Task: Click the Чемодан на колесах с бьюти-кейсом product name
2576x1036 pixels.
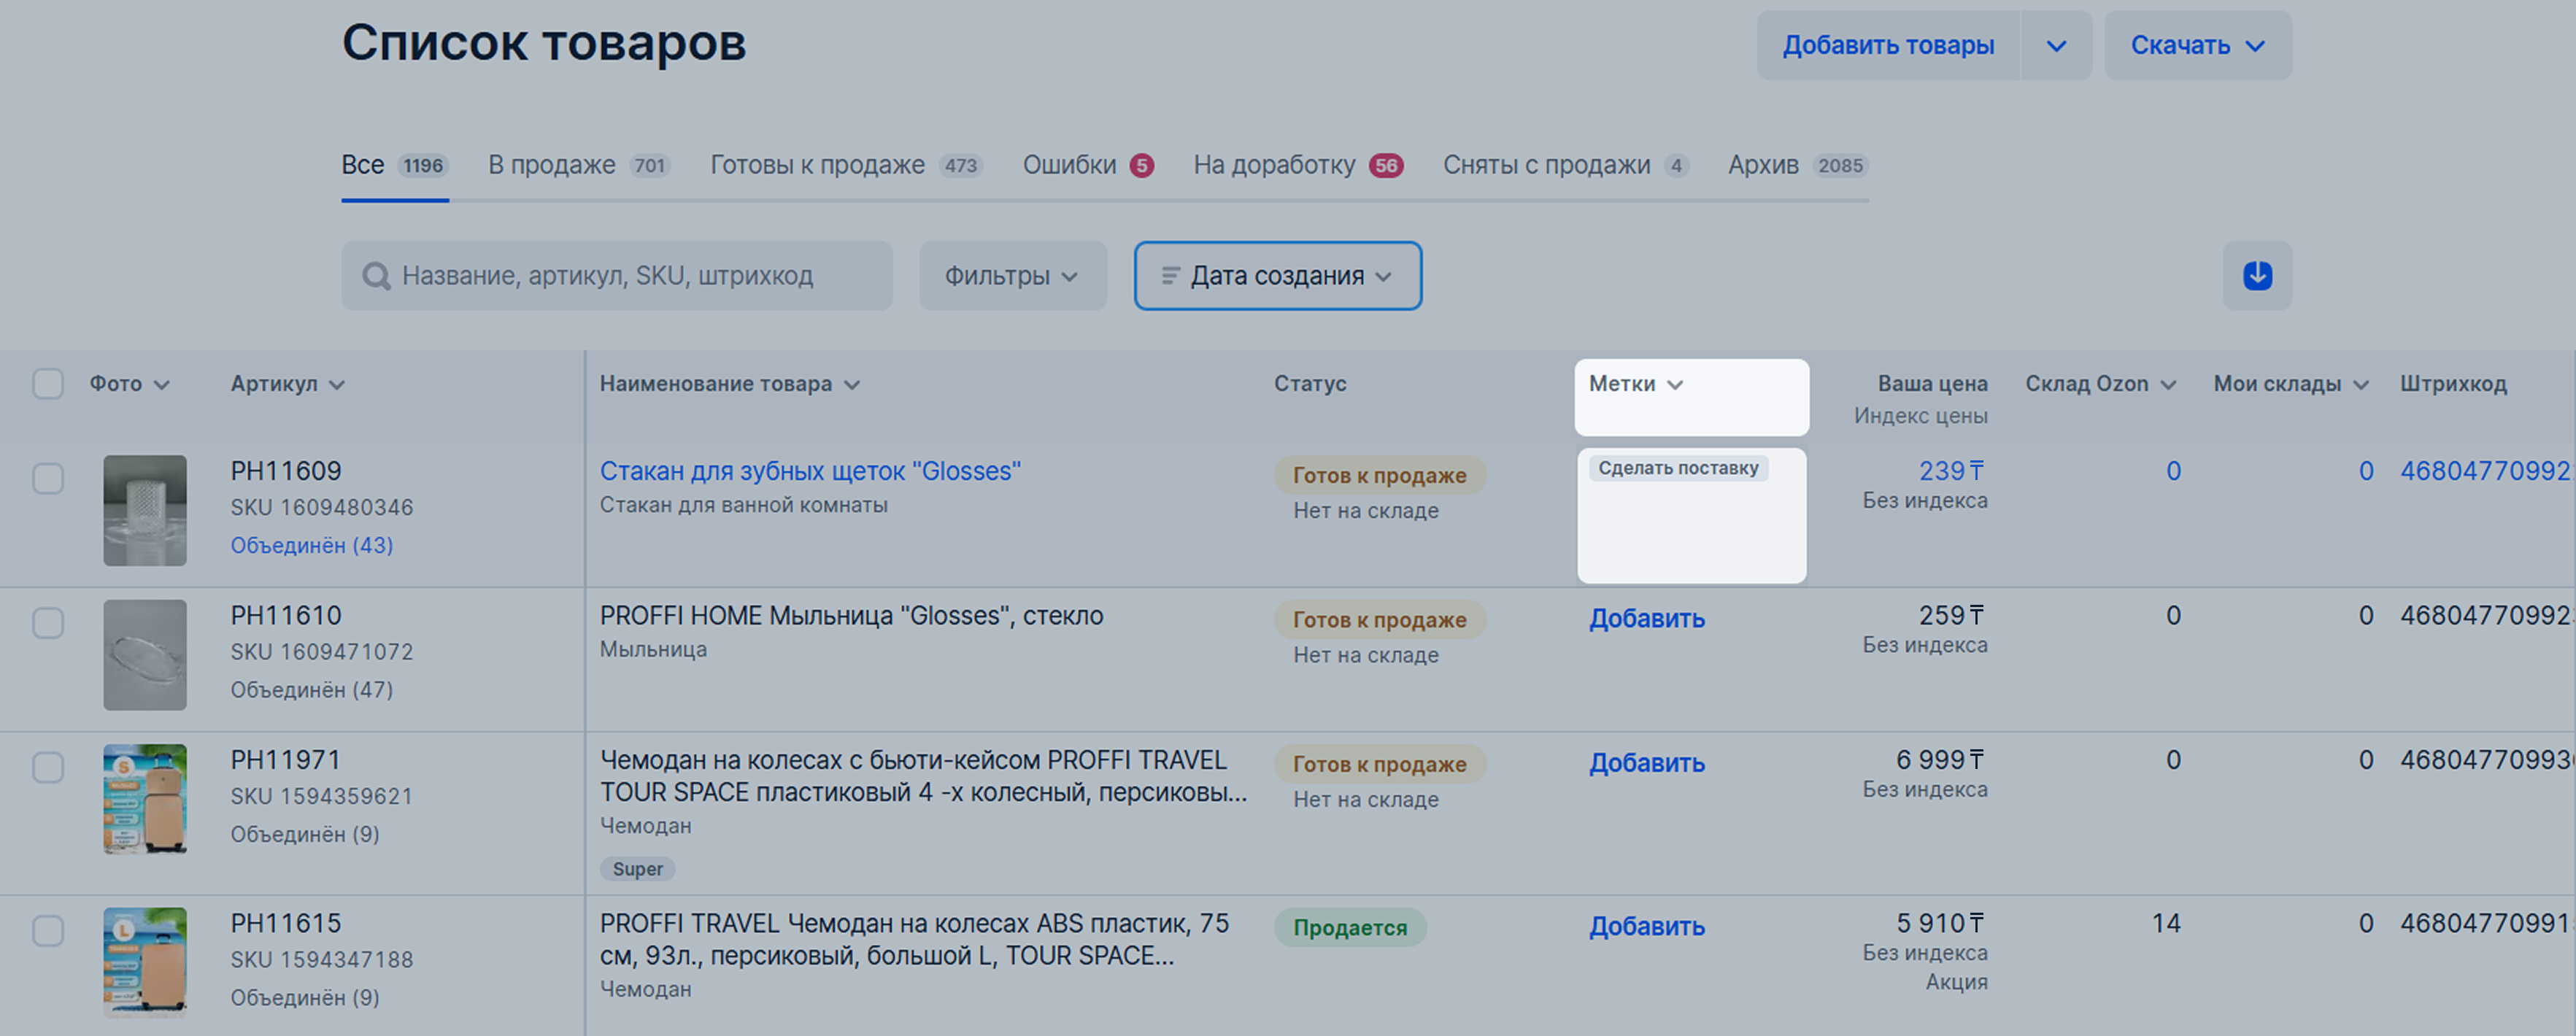Action: tap(923, 776)
